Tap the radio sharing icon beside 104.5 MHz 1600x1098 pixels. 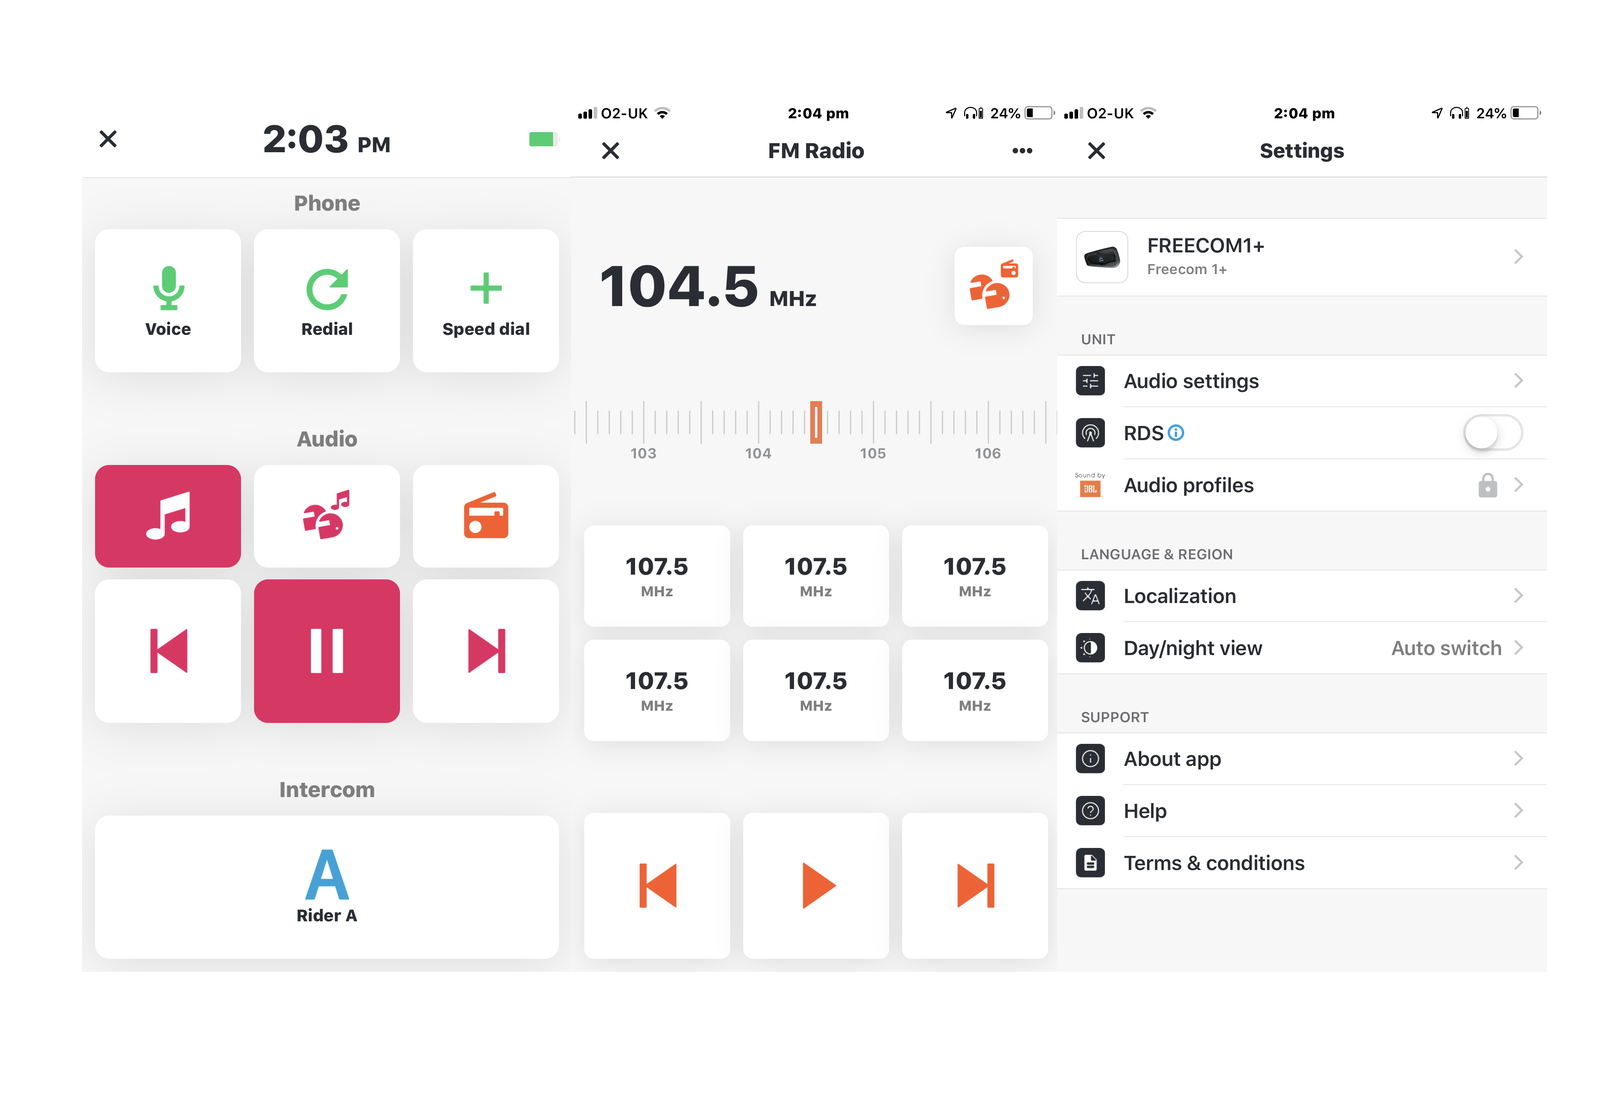pos(993,286)
